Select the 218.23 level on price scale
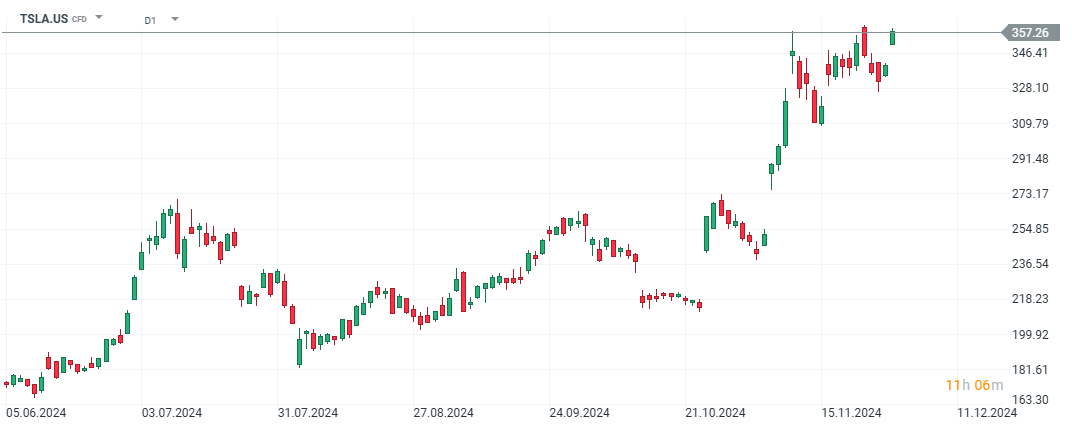The image size is (1072, 430). click(1030, 299)
